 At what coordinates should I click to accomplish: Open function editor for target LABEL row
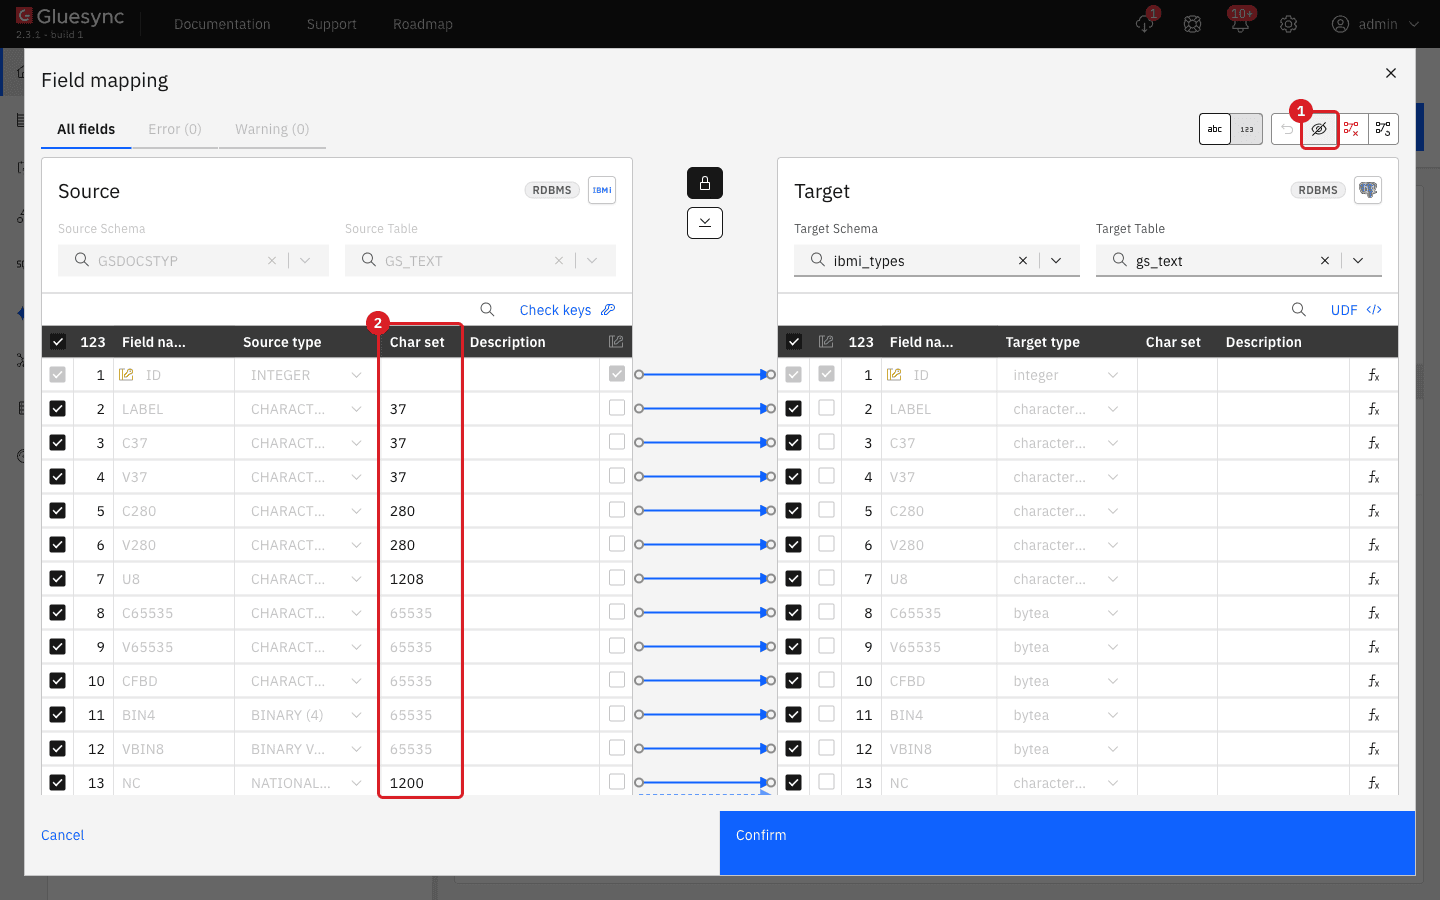(x=1374, y=409)
